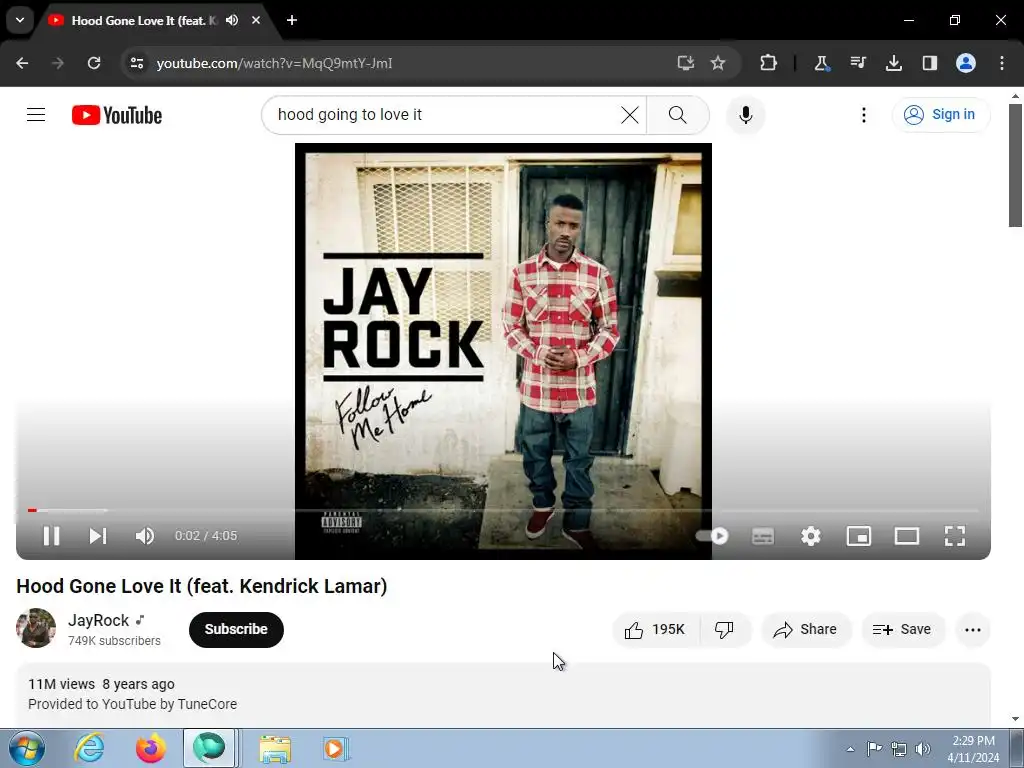
Task: Open the JayRock channel name link
Action: tap(99, 620)
